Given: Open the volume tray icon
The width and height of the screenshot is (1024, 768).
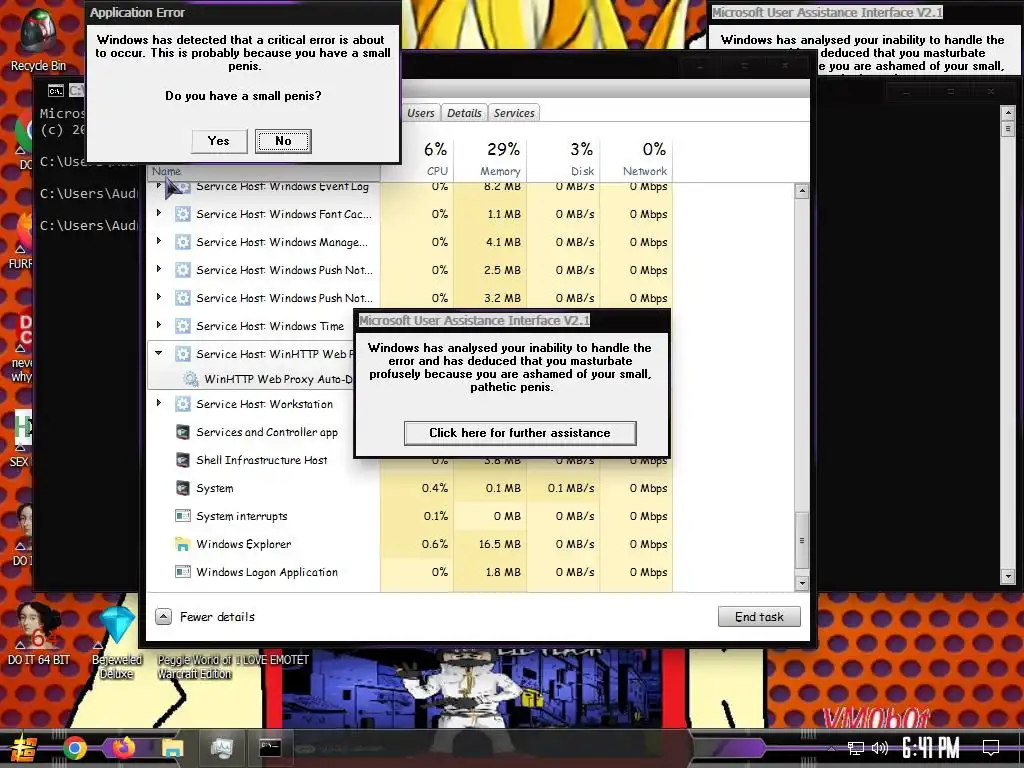Looking at the screenshot, I should click(x=880, y=748).
